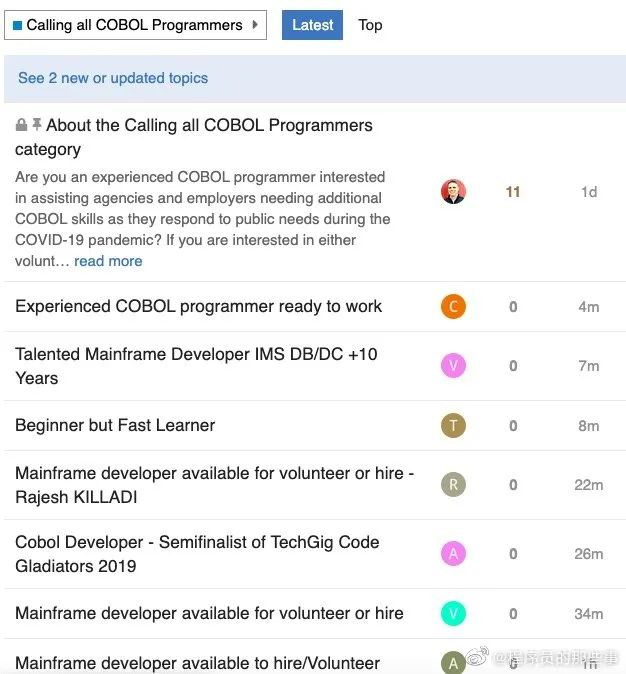Expand category selector using its arrow
Image resolution: width=626 pixels, height=674 pixels.
[255, 25]
